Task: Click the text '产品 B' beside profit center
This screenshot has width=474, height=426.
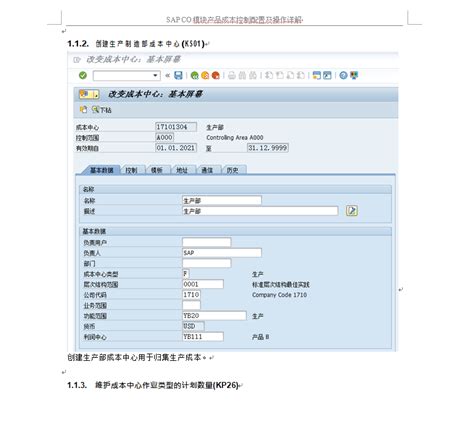Action: pyautogui.click(x=261, y=337)
